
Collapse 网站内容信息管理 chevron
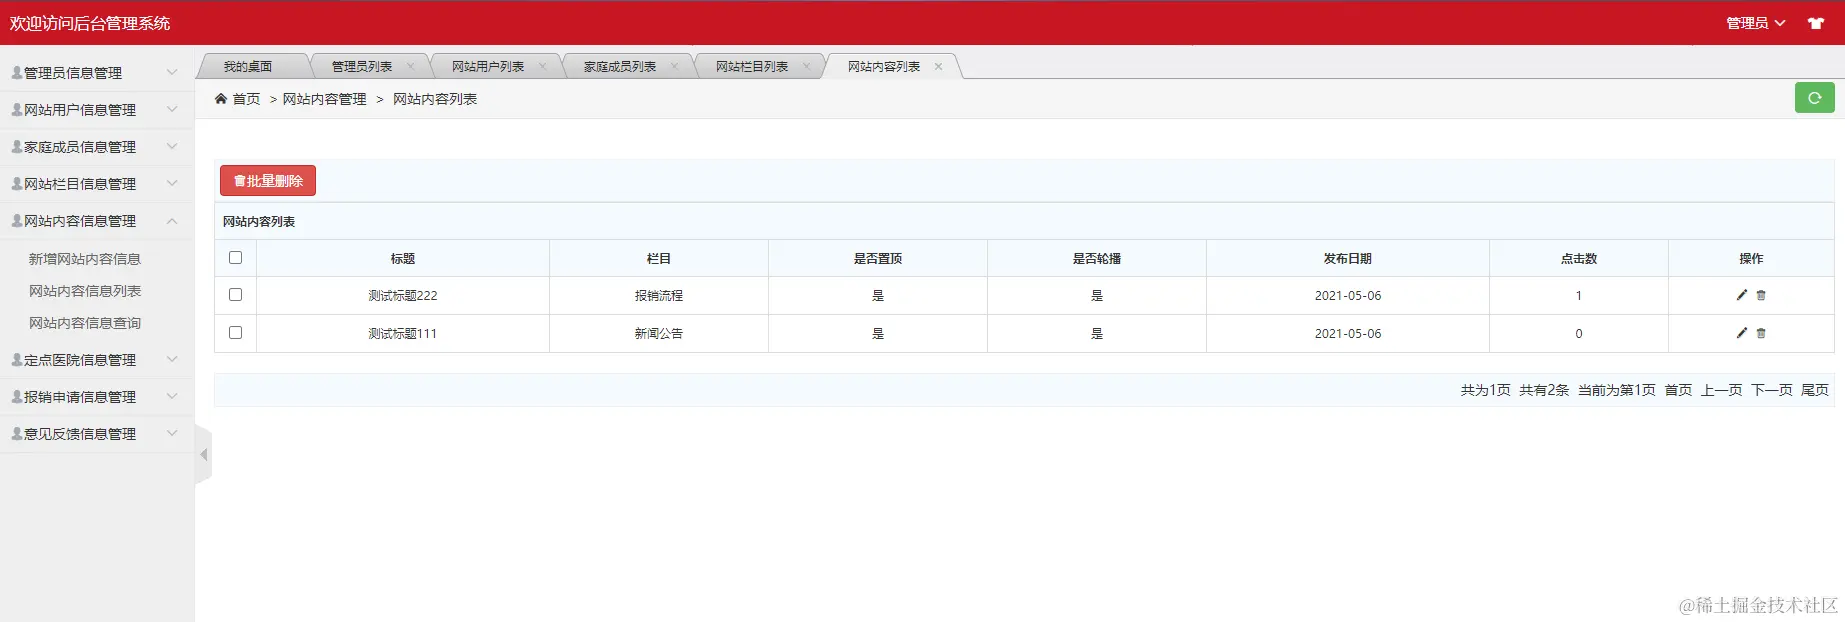[172, 220]
